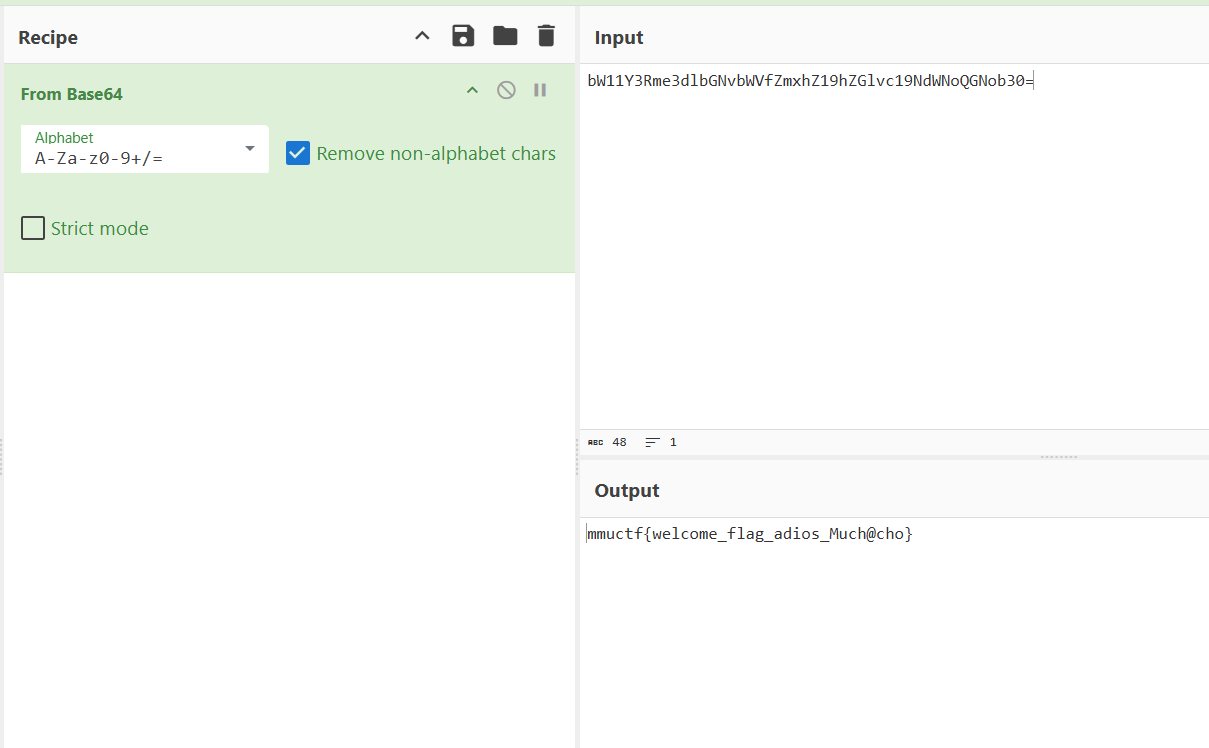This screenshot has height=748, width=1209.
Task: Click the Base64 encoded input string
Action: [x=810, y=81]
